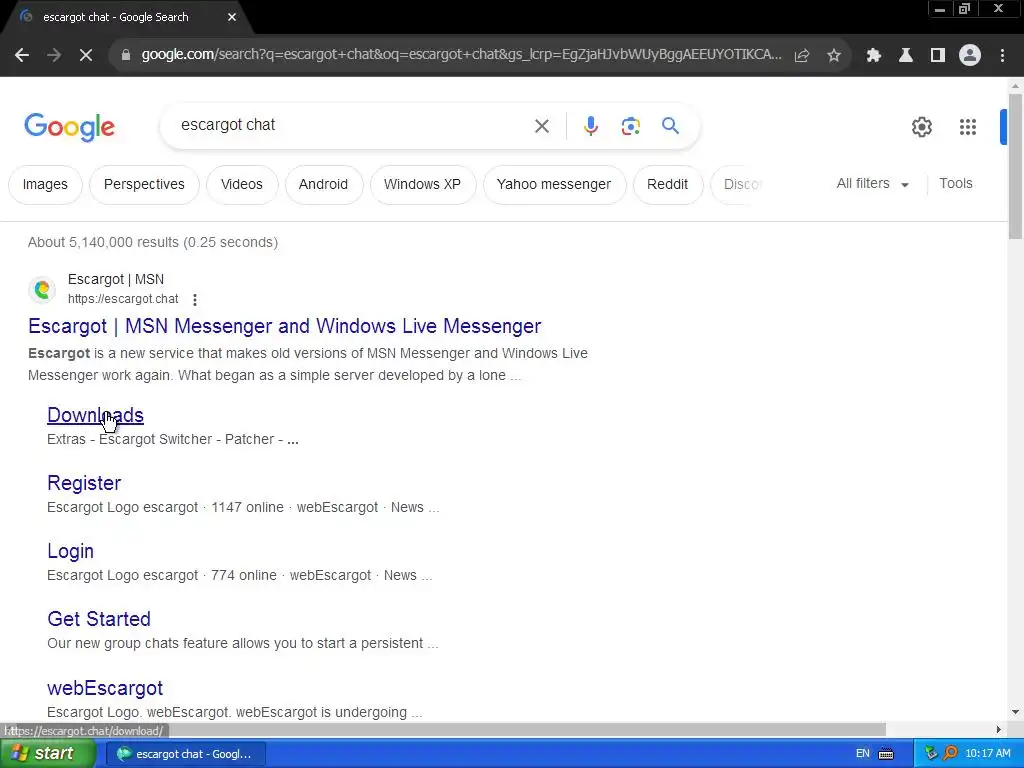Open the profile avatar menu

coord(970,56)
